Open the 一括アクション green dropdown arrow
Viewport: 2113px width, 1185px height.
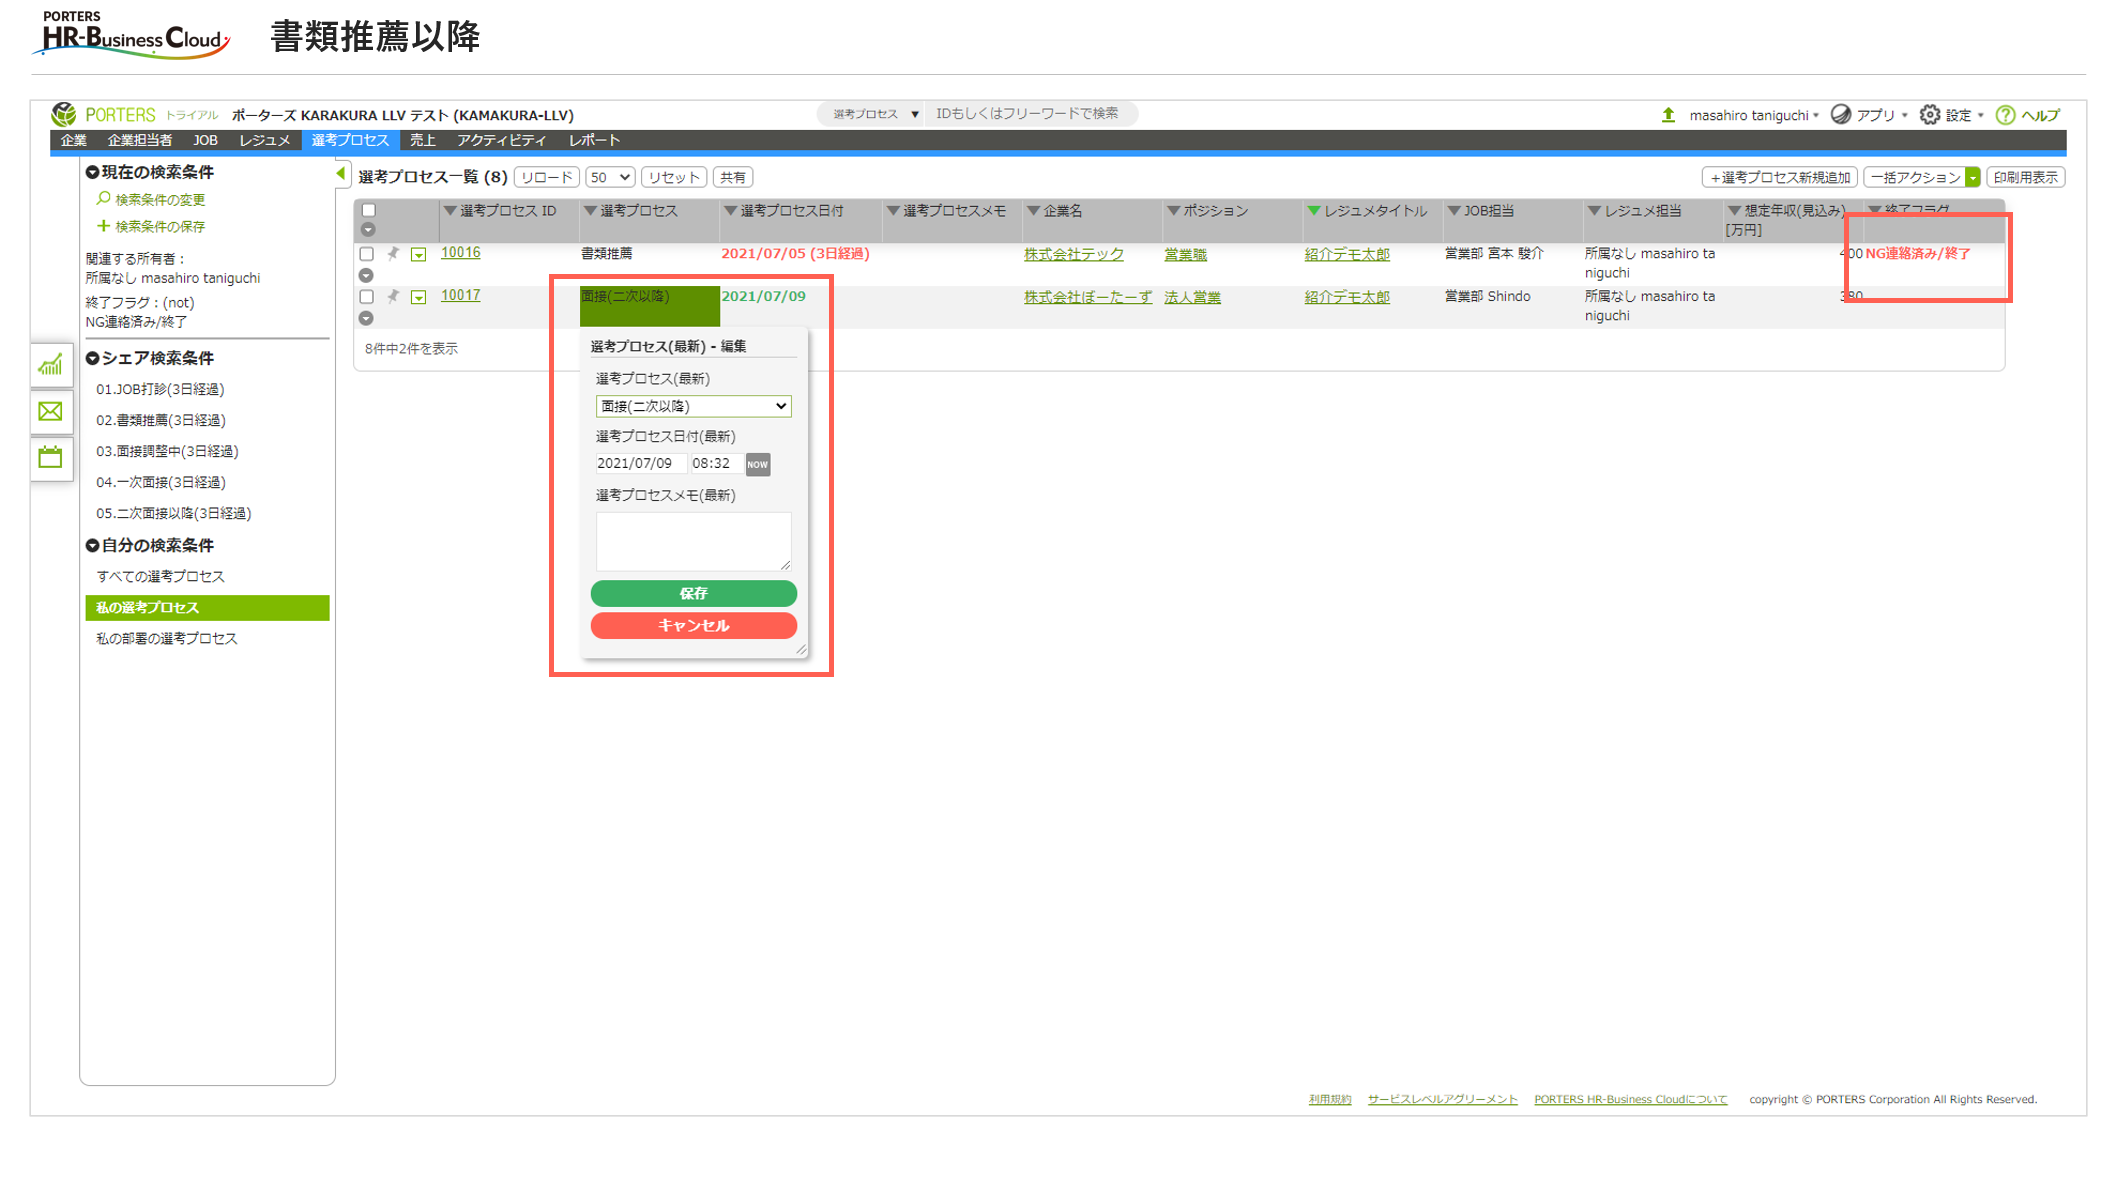click(x=1972, y=177)
